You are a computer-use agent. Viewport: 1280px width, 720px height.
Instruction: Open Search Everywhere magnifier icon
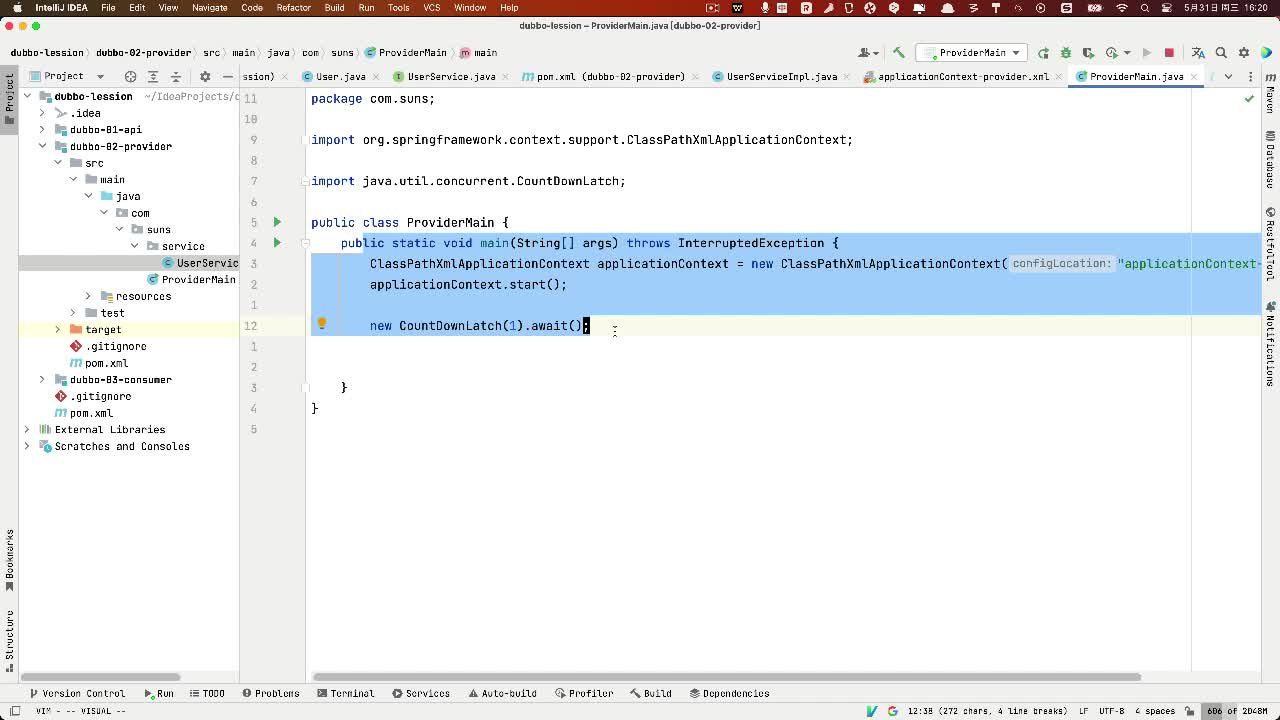coord(1221,53)
